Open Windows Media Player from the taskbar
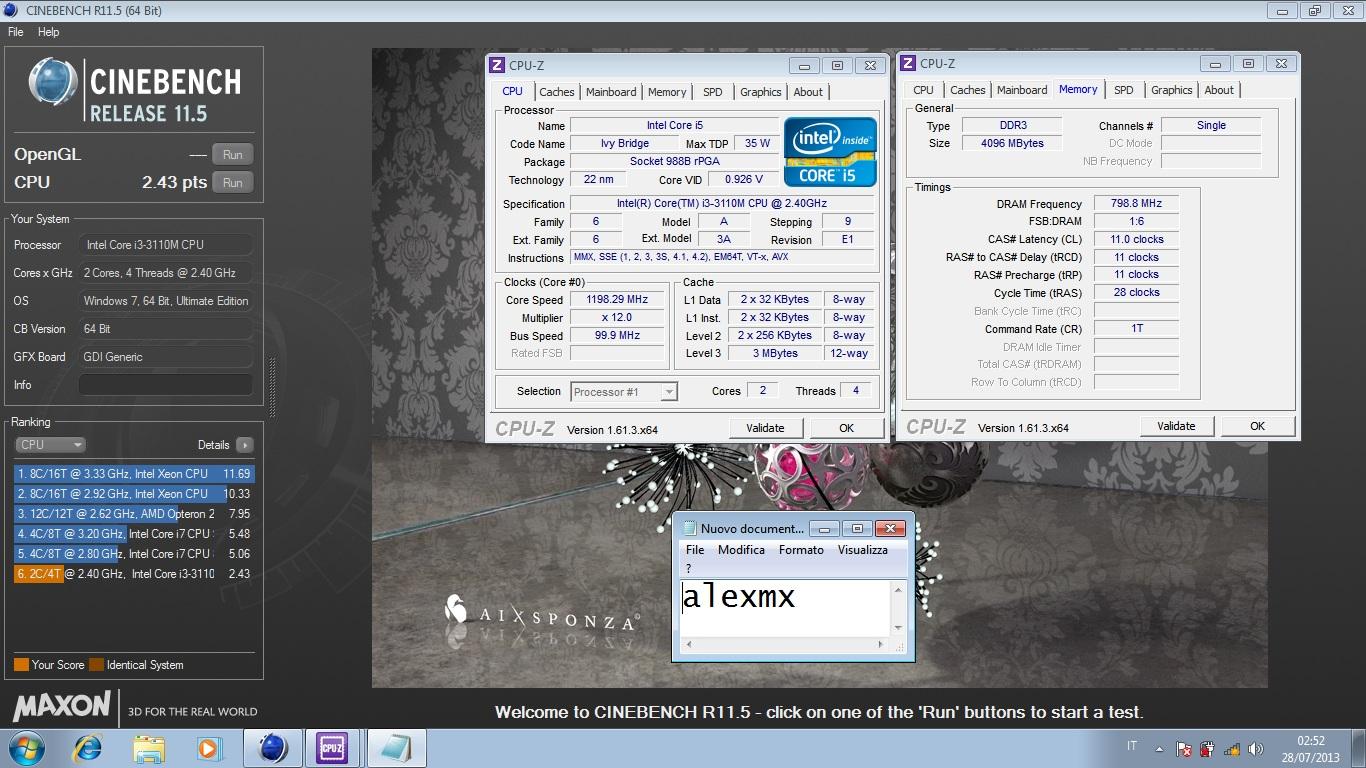Screen dimensions: 1366x768 pyautogui.click(x=209, y=748)
